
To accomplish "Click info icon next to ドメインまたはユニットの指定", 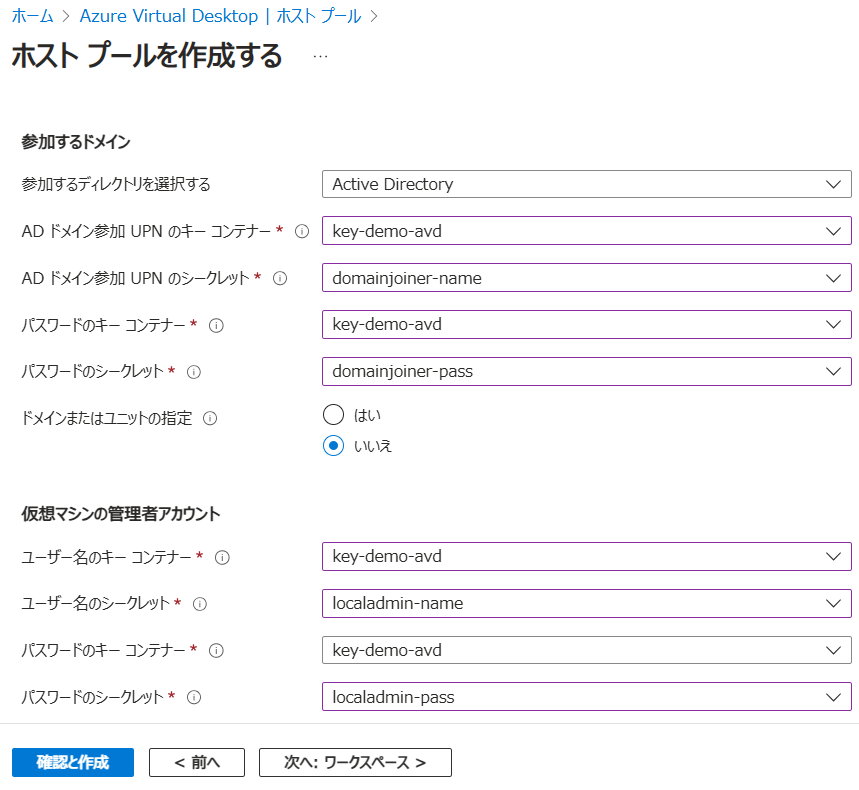I will tap(210, 419).
